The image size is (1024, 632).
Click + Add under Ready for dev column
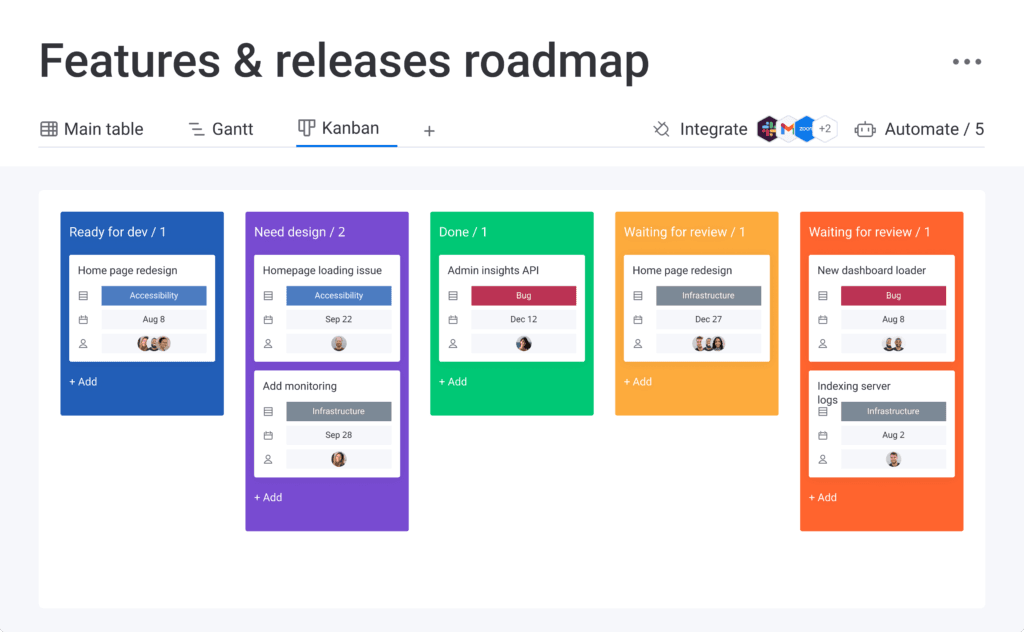click(x=82, y=381)
